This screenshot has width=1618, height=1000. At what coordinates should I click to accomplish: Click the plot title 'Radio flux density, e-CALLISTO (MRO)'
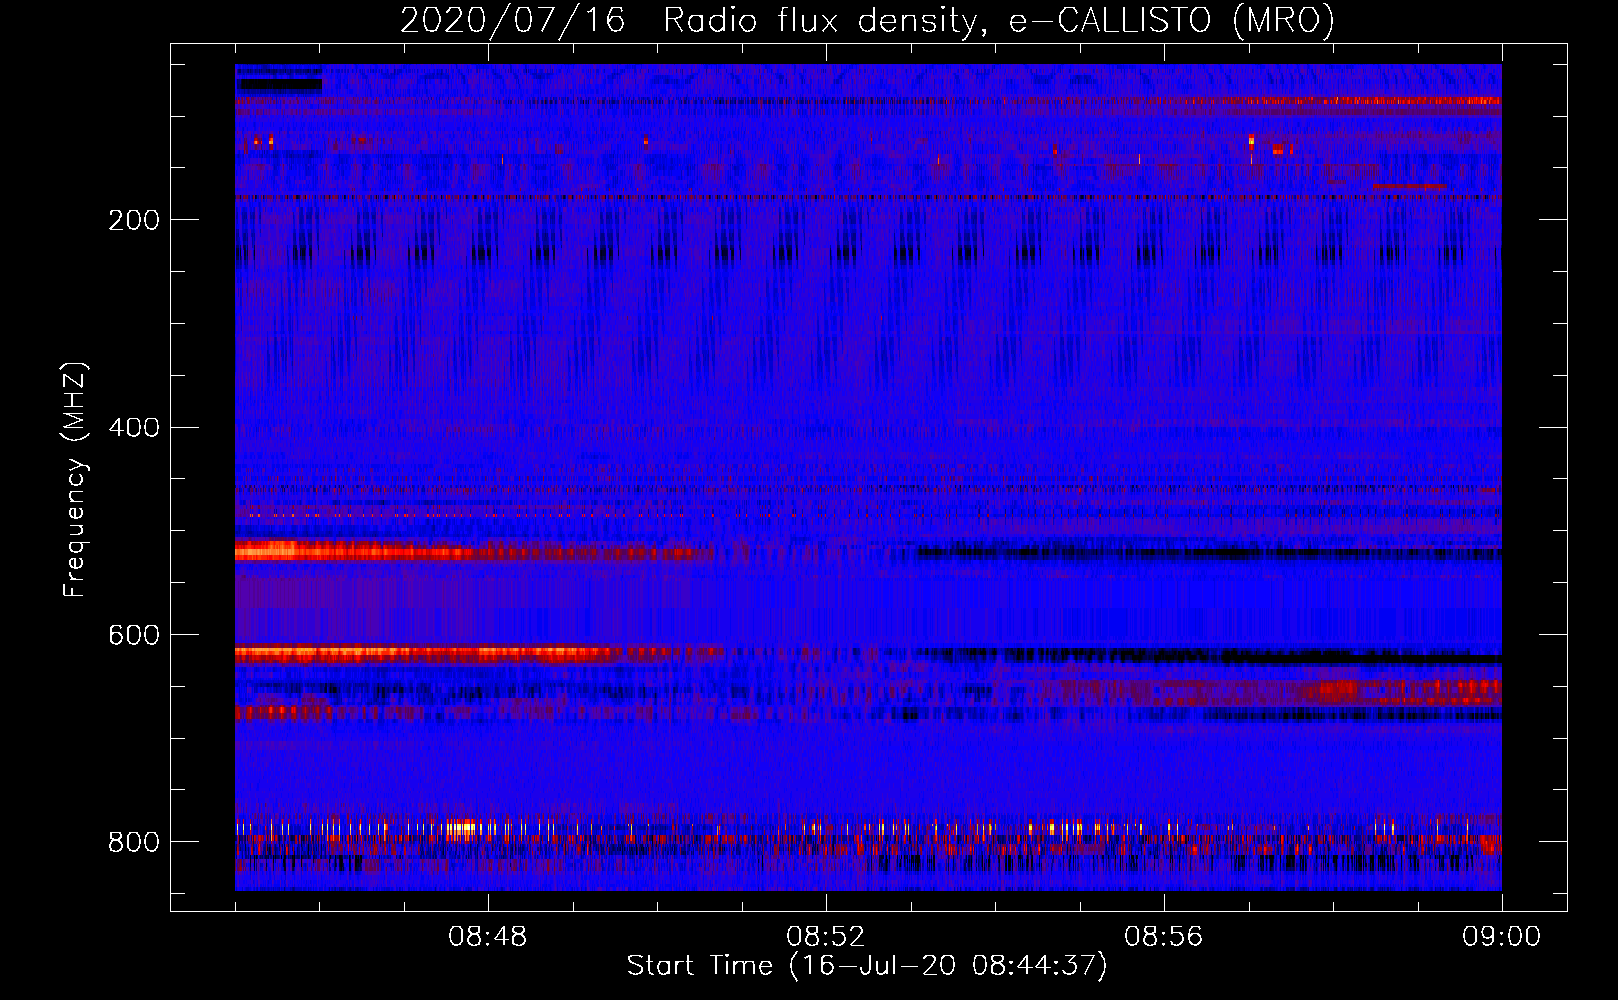tap(999, 20)
